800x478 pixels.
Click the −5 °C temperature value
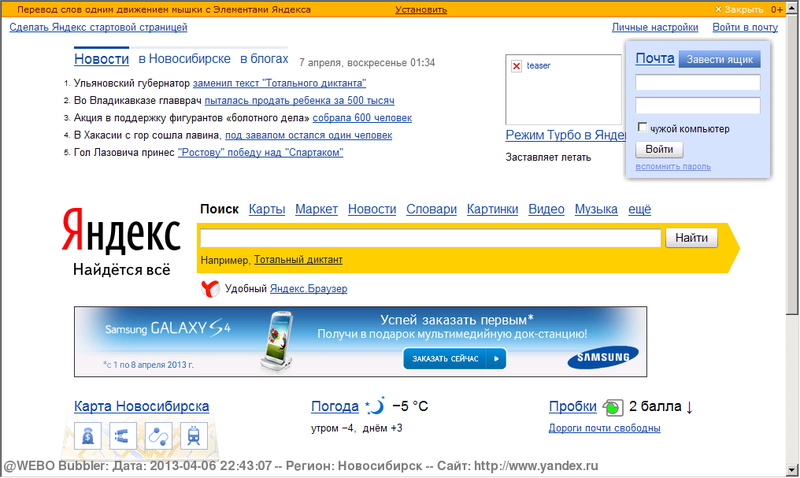click(410, 406)
